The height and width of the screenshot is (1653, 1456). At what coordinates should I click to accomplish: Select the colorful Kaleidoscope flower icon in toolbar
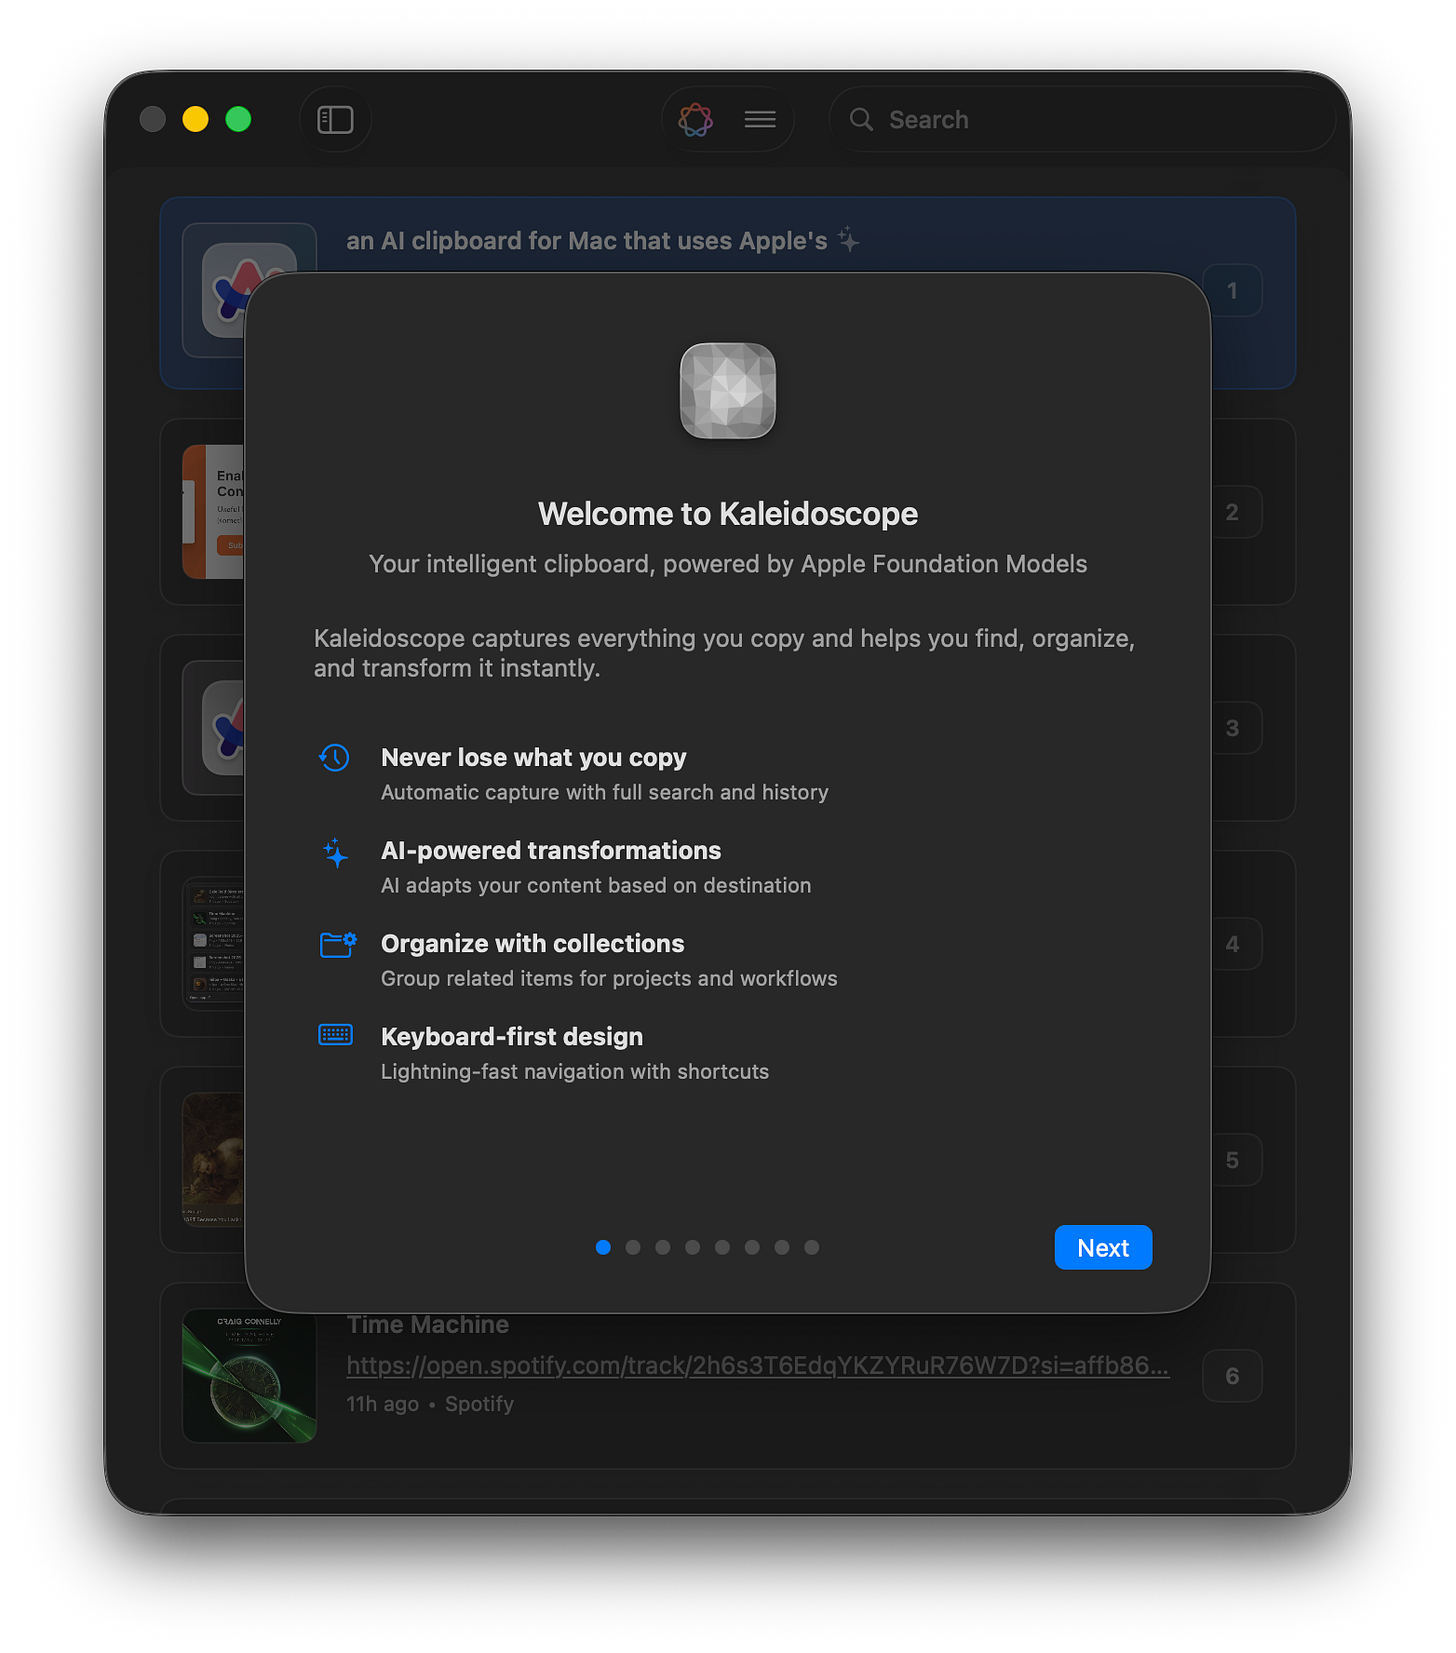[x=696, y=120]
